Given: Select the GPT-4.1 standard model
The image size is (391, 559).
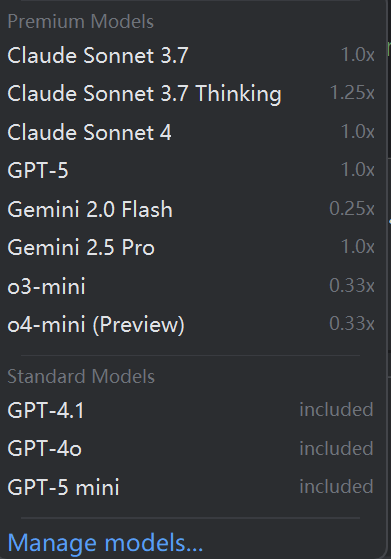Looking at the screenshot, I should [192, 410].
